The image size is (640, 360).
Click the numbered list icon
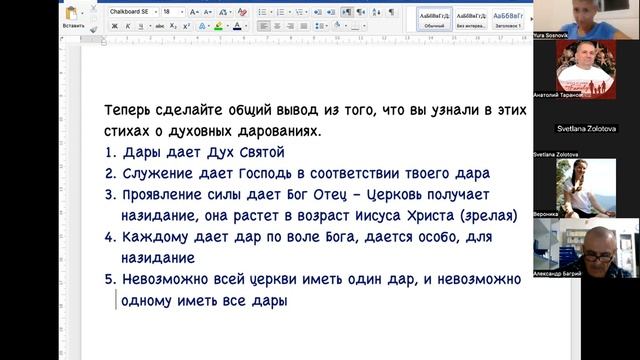click(280, 12)
